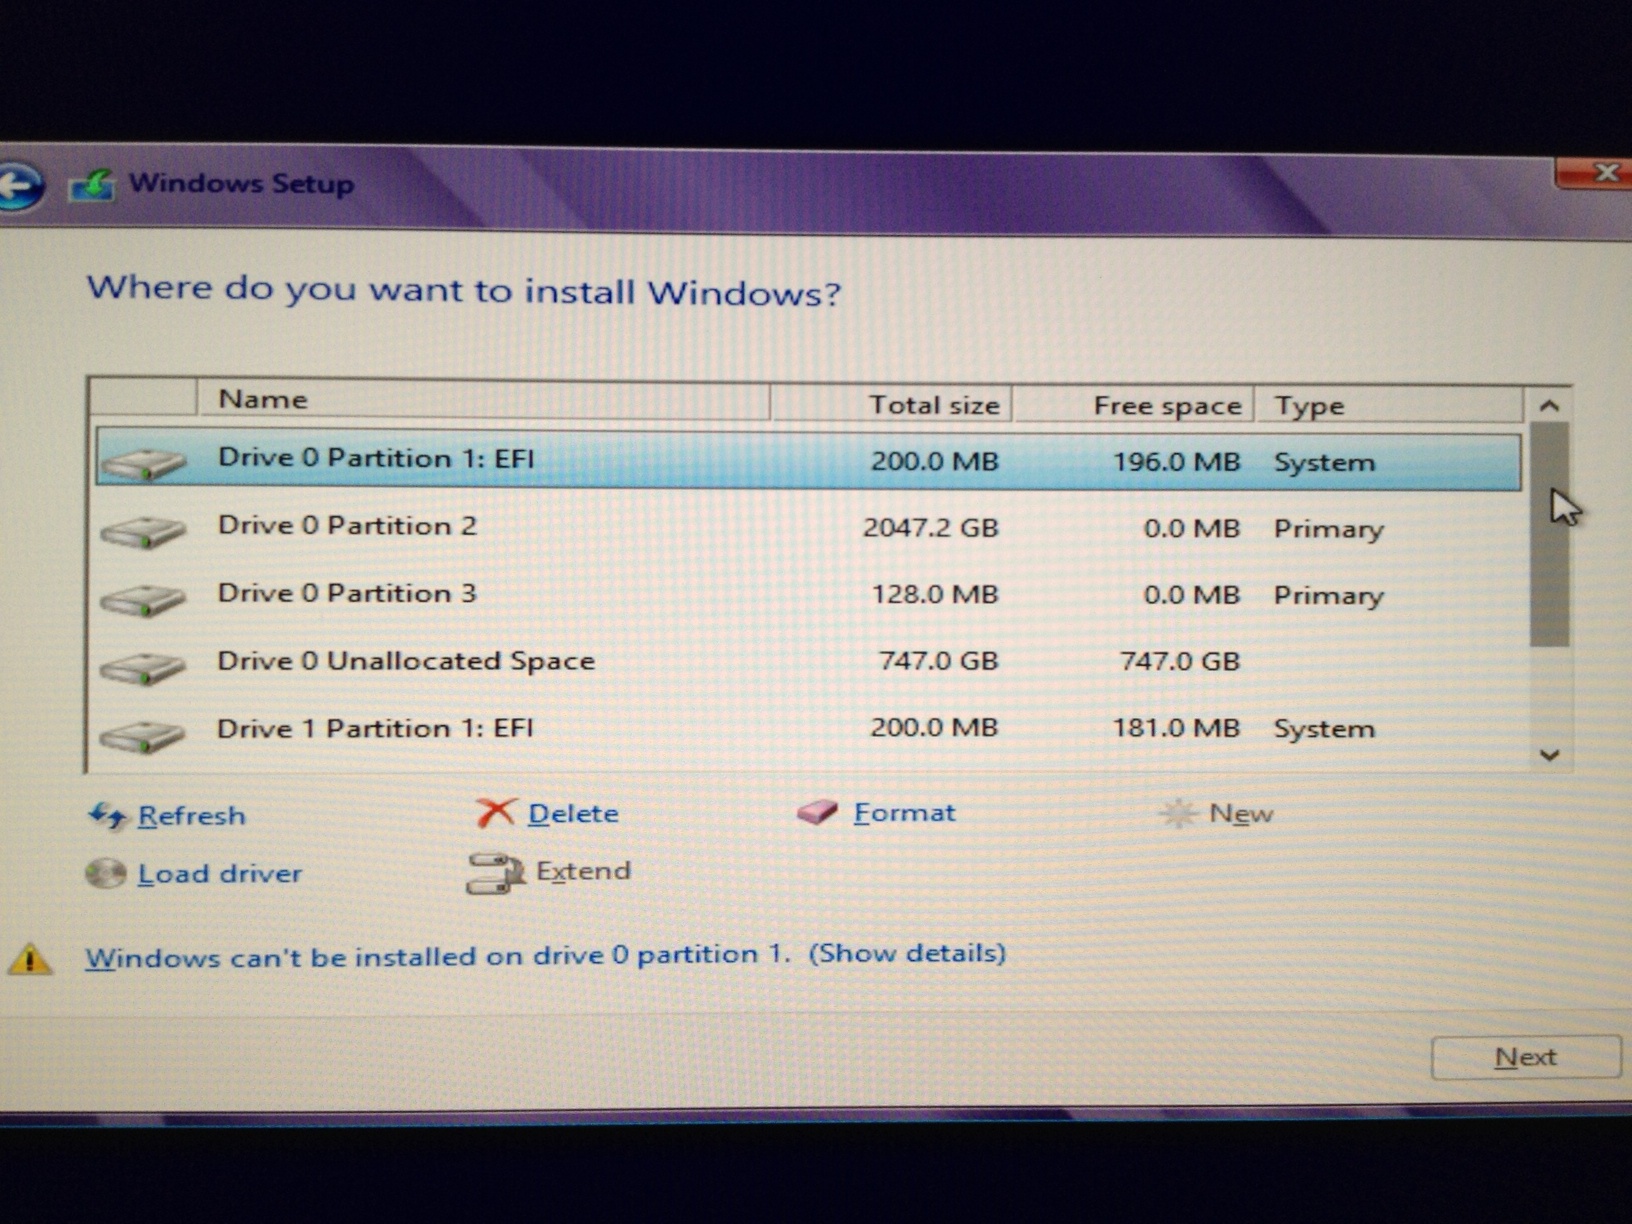The image size is (1632, 1224).
Task: Click the 2047.2 GB total size value
Action: click(931, 528)
